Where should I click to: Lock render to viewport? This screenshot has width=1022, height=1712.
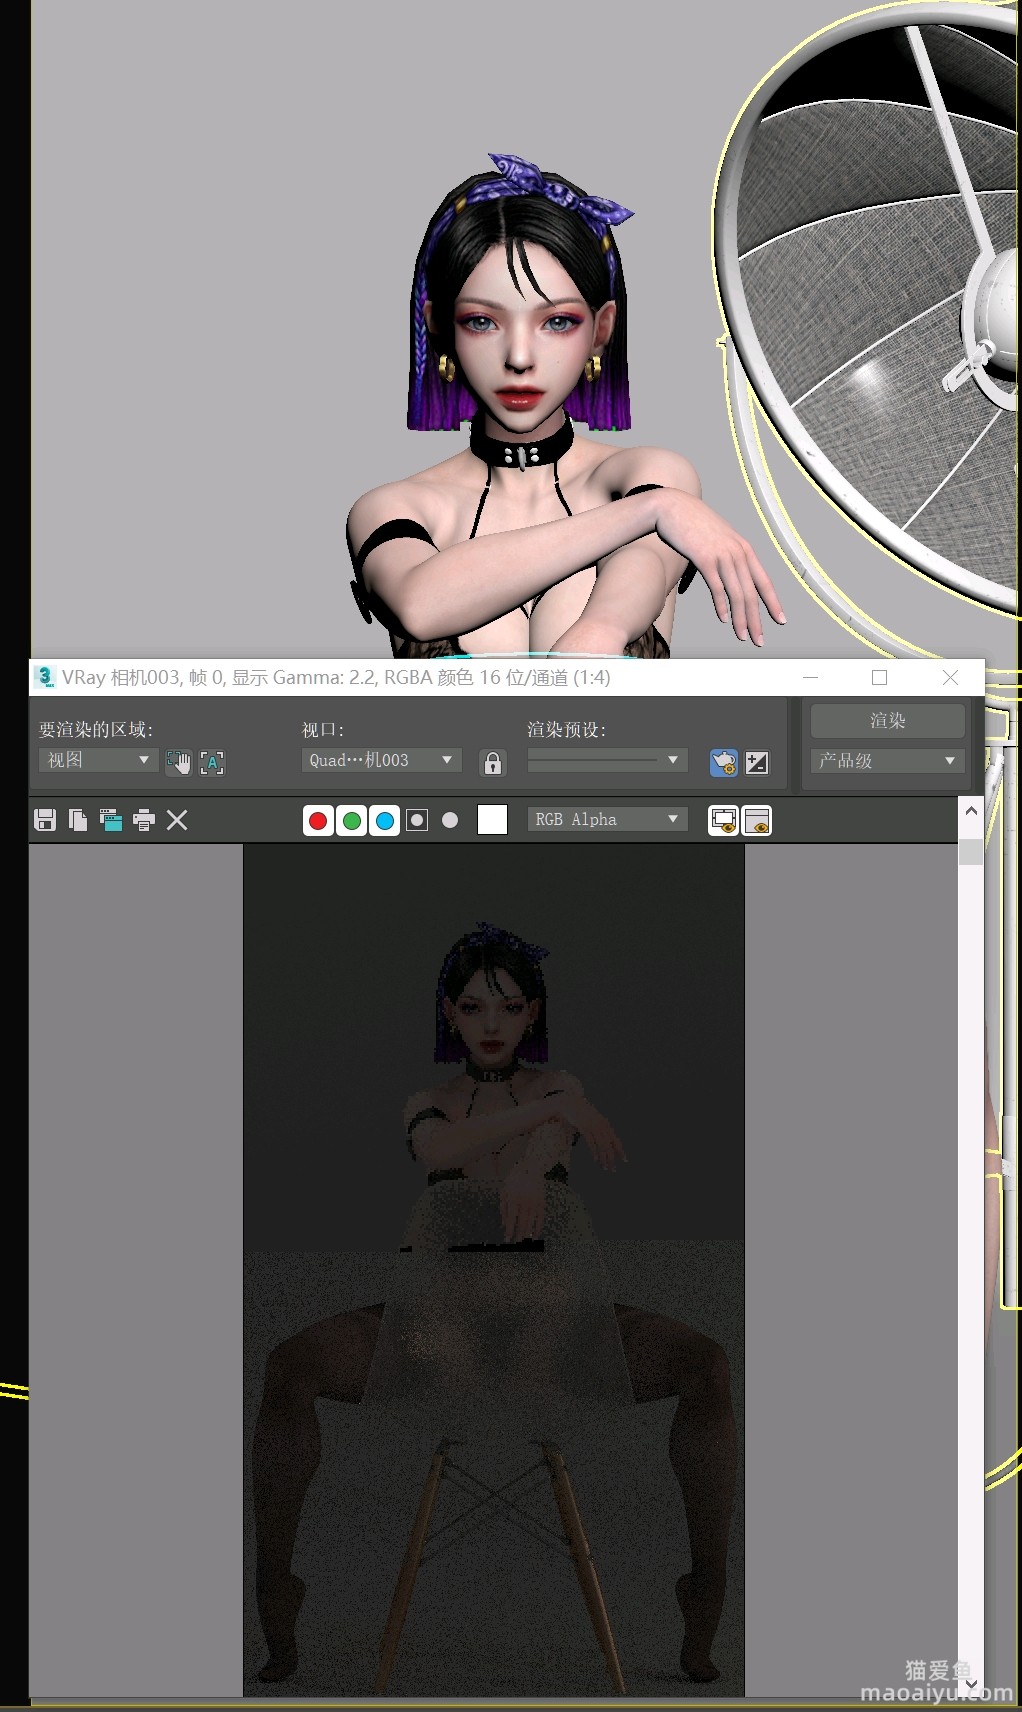tap(492, 763)
